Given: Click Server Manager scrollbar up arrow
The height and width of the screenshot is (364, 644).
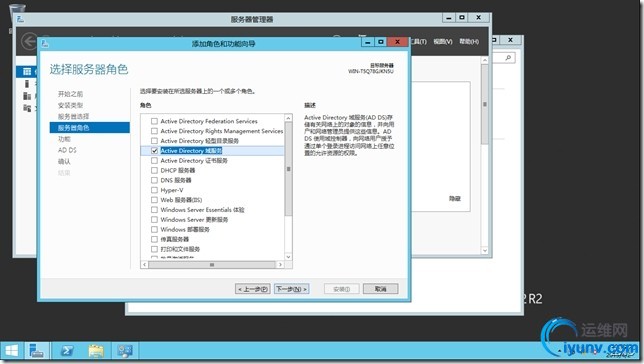Looking at the screenshot, I should tap(485, 60).
